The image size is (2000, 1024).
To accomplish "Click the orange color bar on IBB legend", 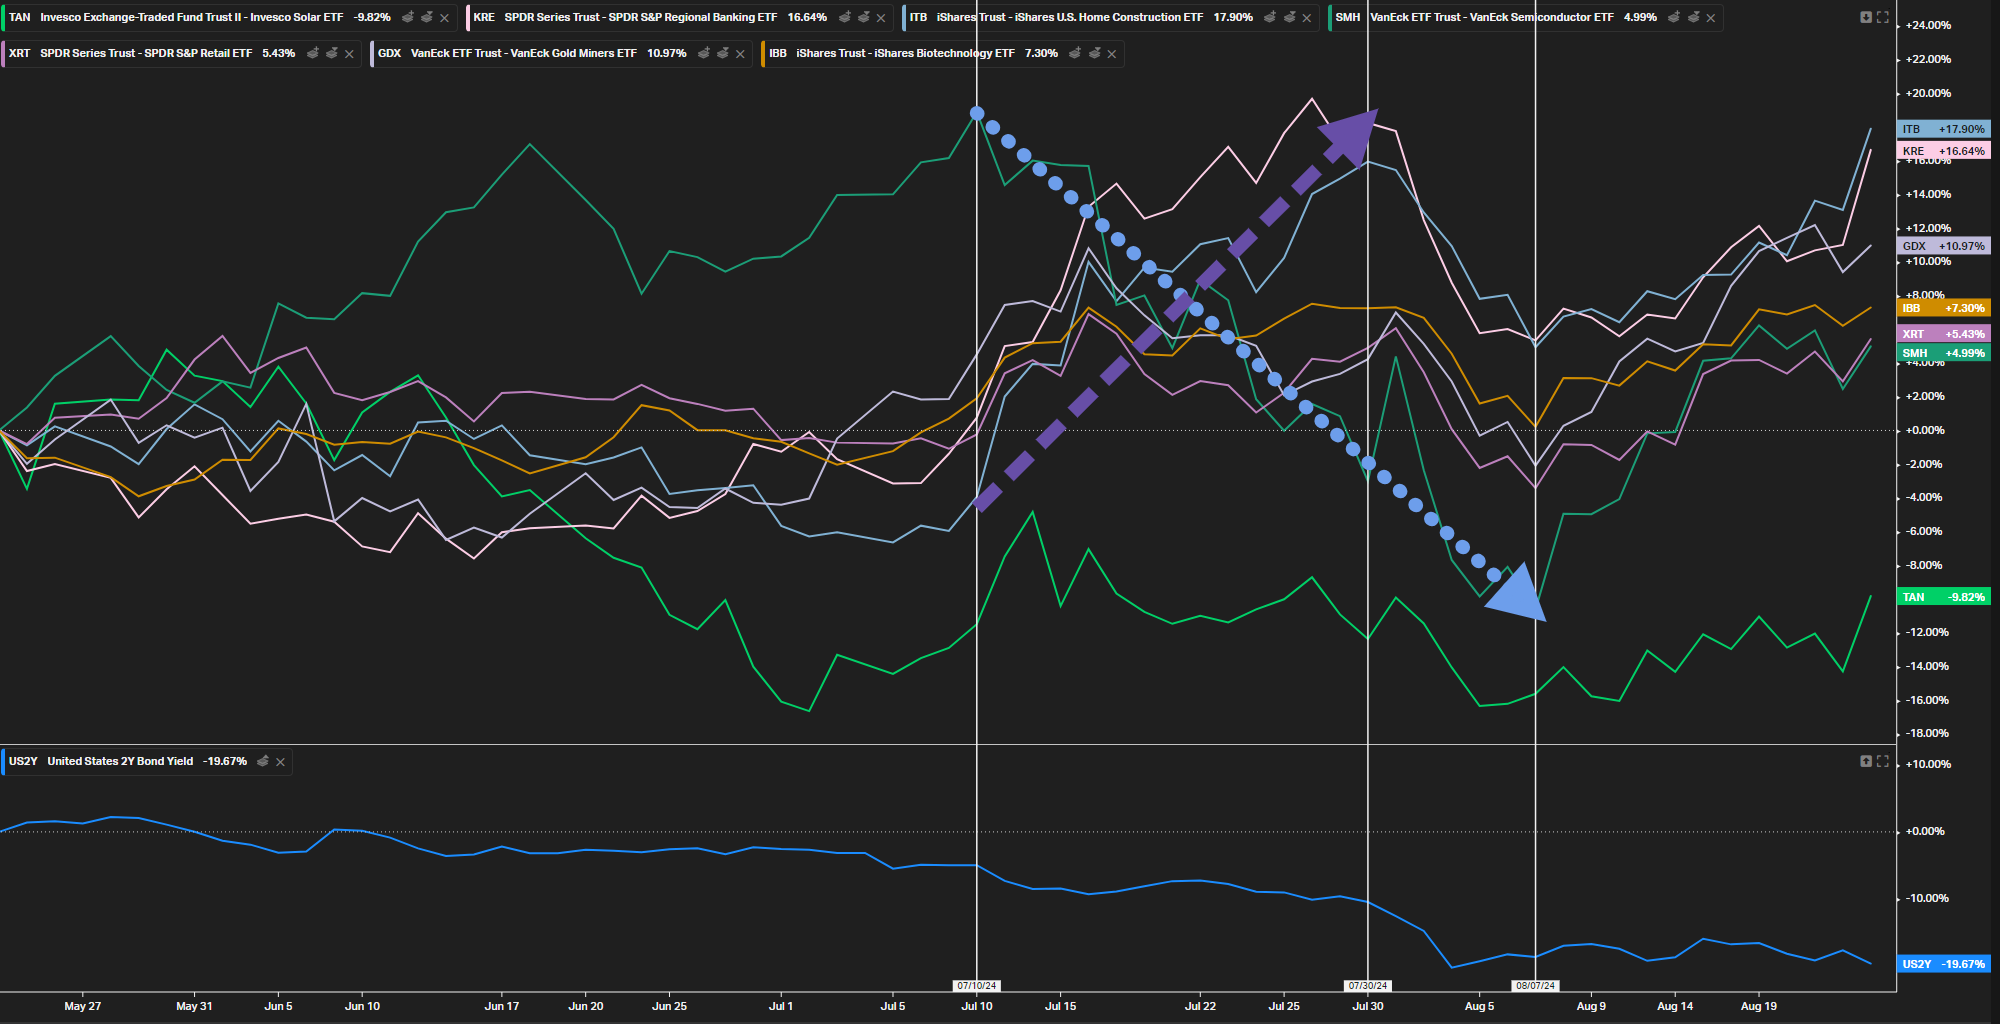I will coord(764,54).
